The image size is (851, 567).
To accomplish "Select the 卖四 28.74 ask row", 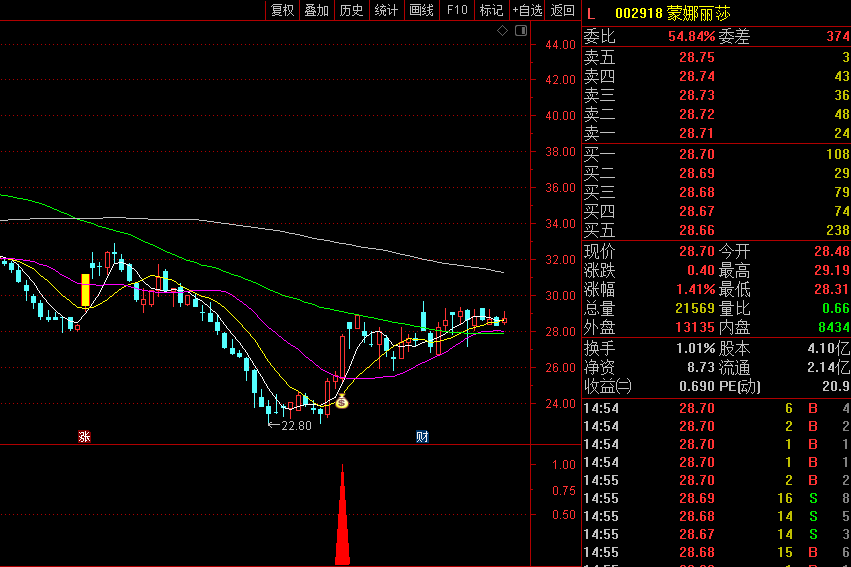I will click(x=716, y=77).
